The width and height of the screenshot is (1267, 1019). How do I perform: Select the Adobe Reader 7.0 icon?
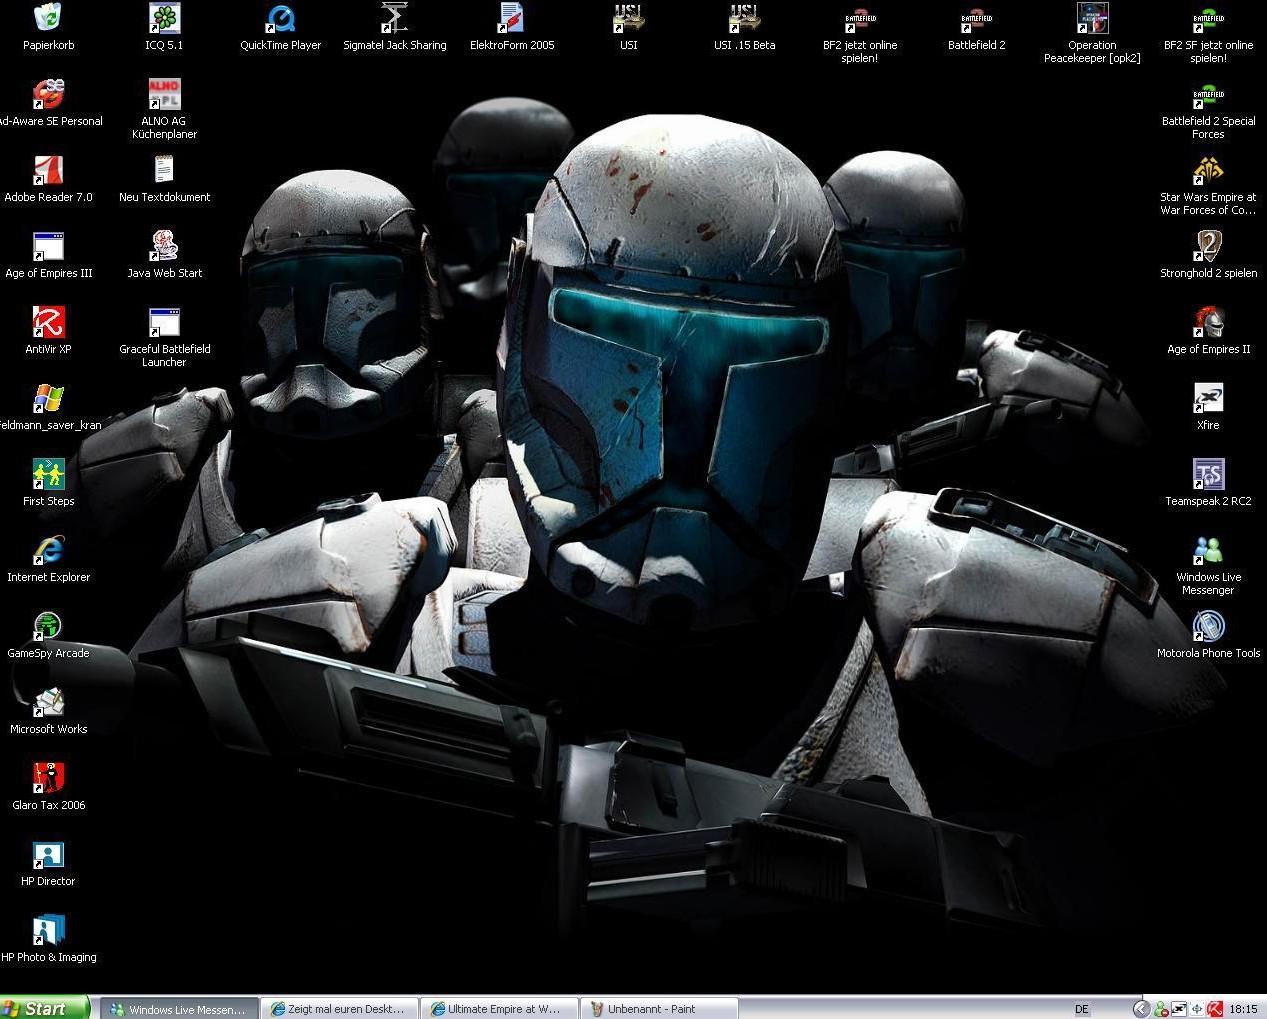48,170
